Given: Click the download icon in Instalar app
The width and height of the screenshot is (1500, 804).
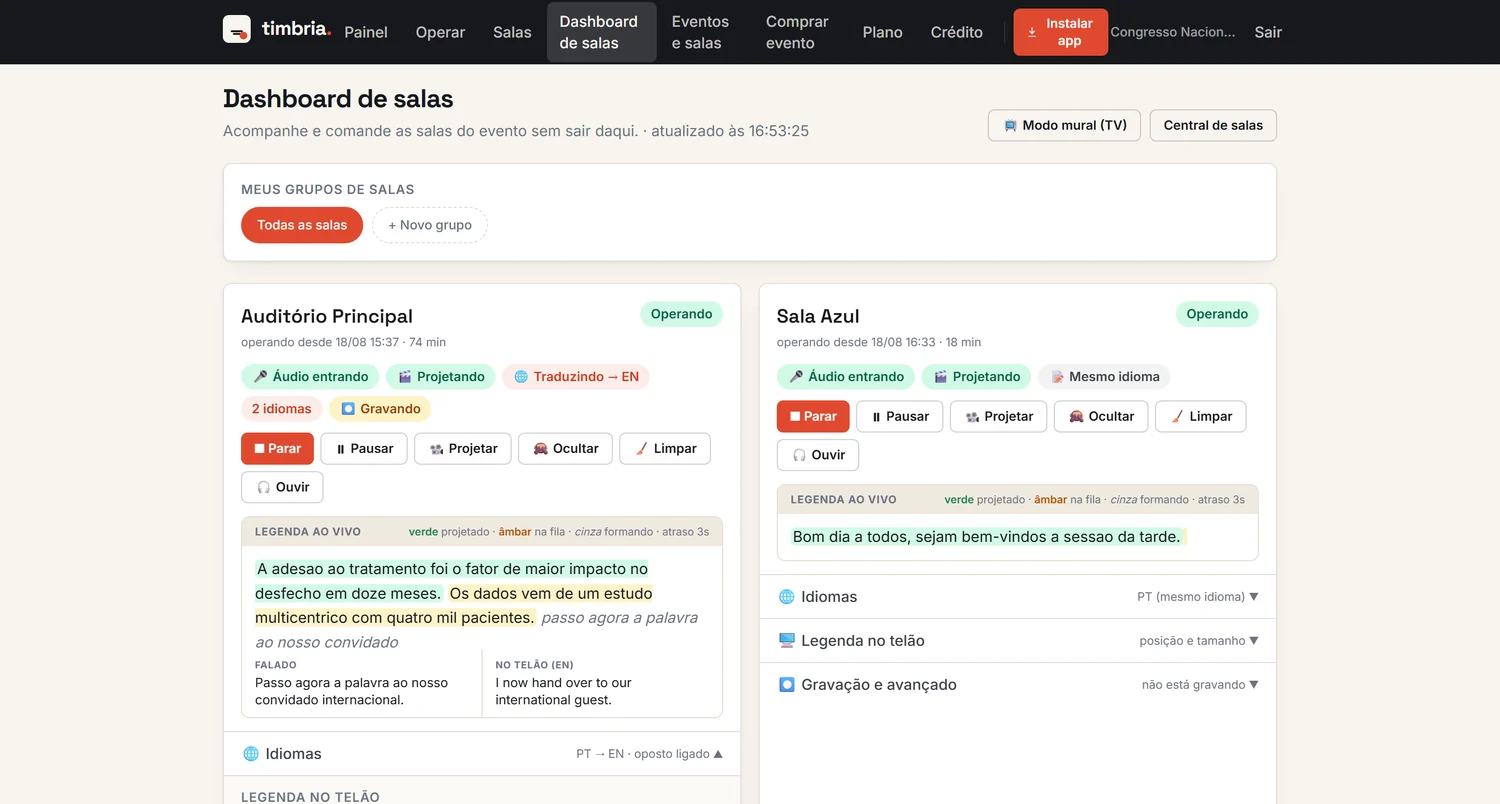Looking at the screenshot, I should (1032, 32).
